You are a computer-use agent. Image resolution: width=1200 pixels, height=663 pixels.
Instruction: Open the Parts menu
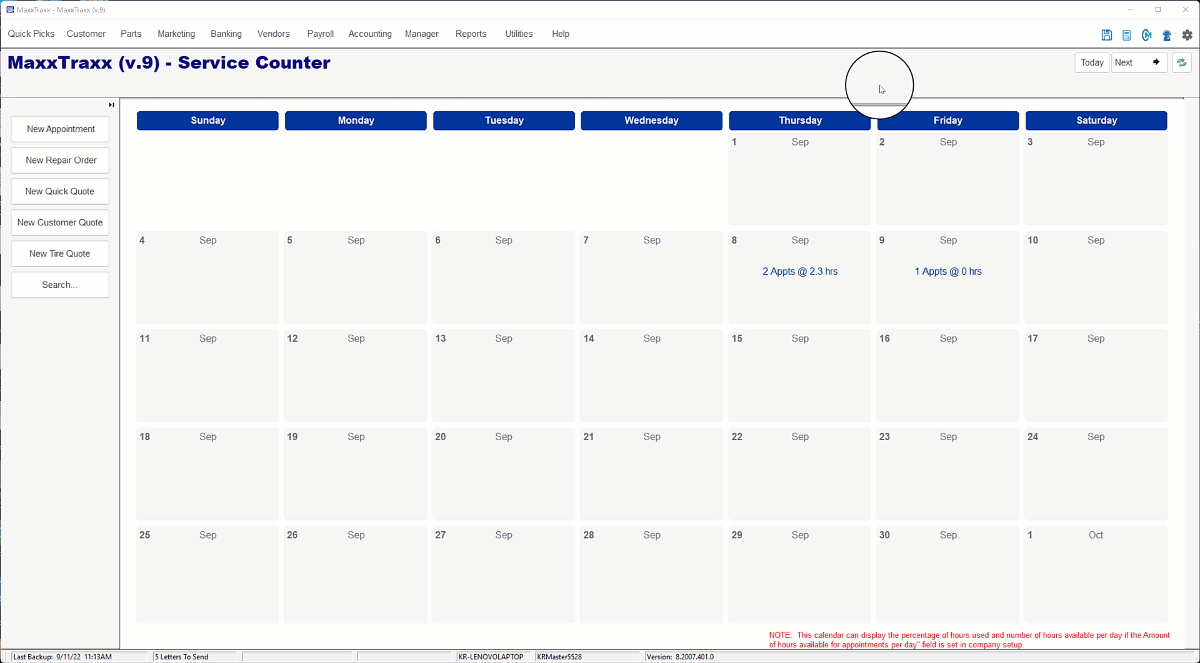tap(131, 34)
